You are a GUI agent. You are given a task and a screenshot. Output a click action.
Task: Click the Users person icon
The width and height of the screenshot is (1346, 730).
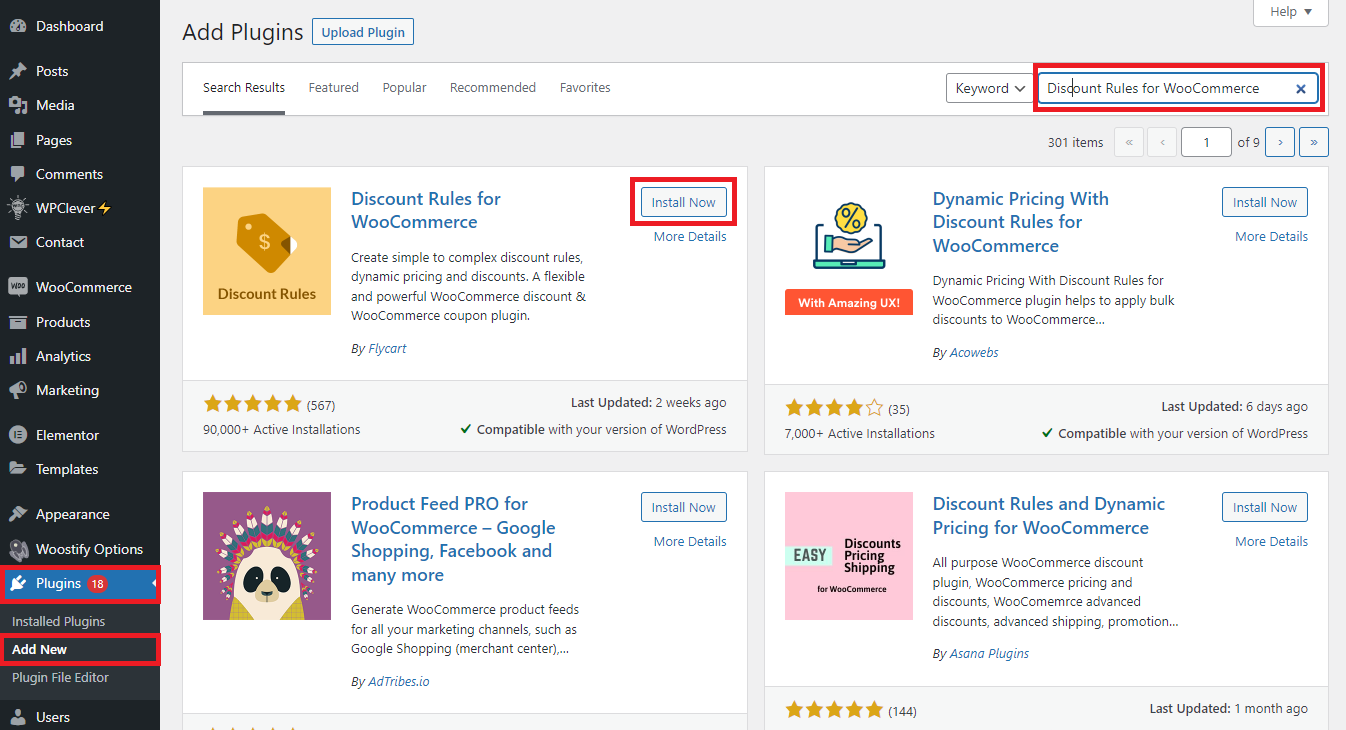point(18,717)
